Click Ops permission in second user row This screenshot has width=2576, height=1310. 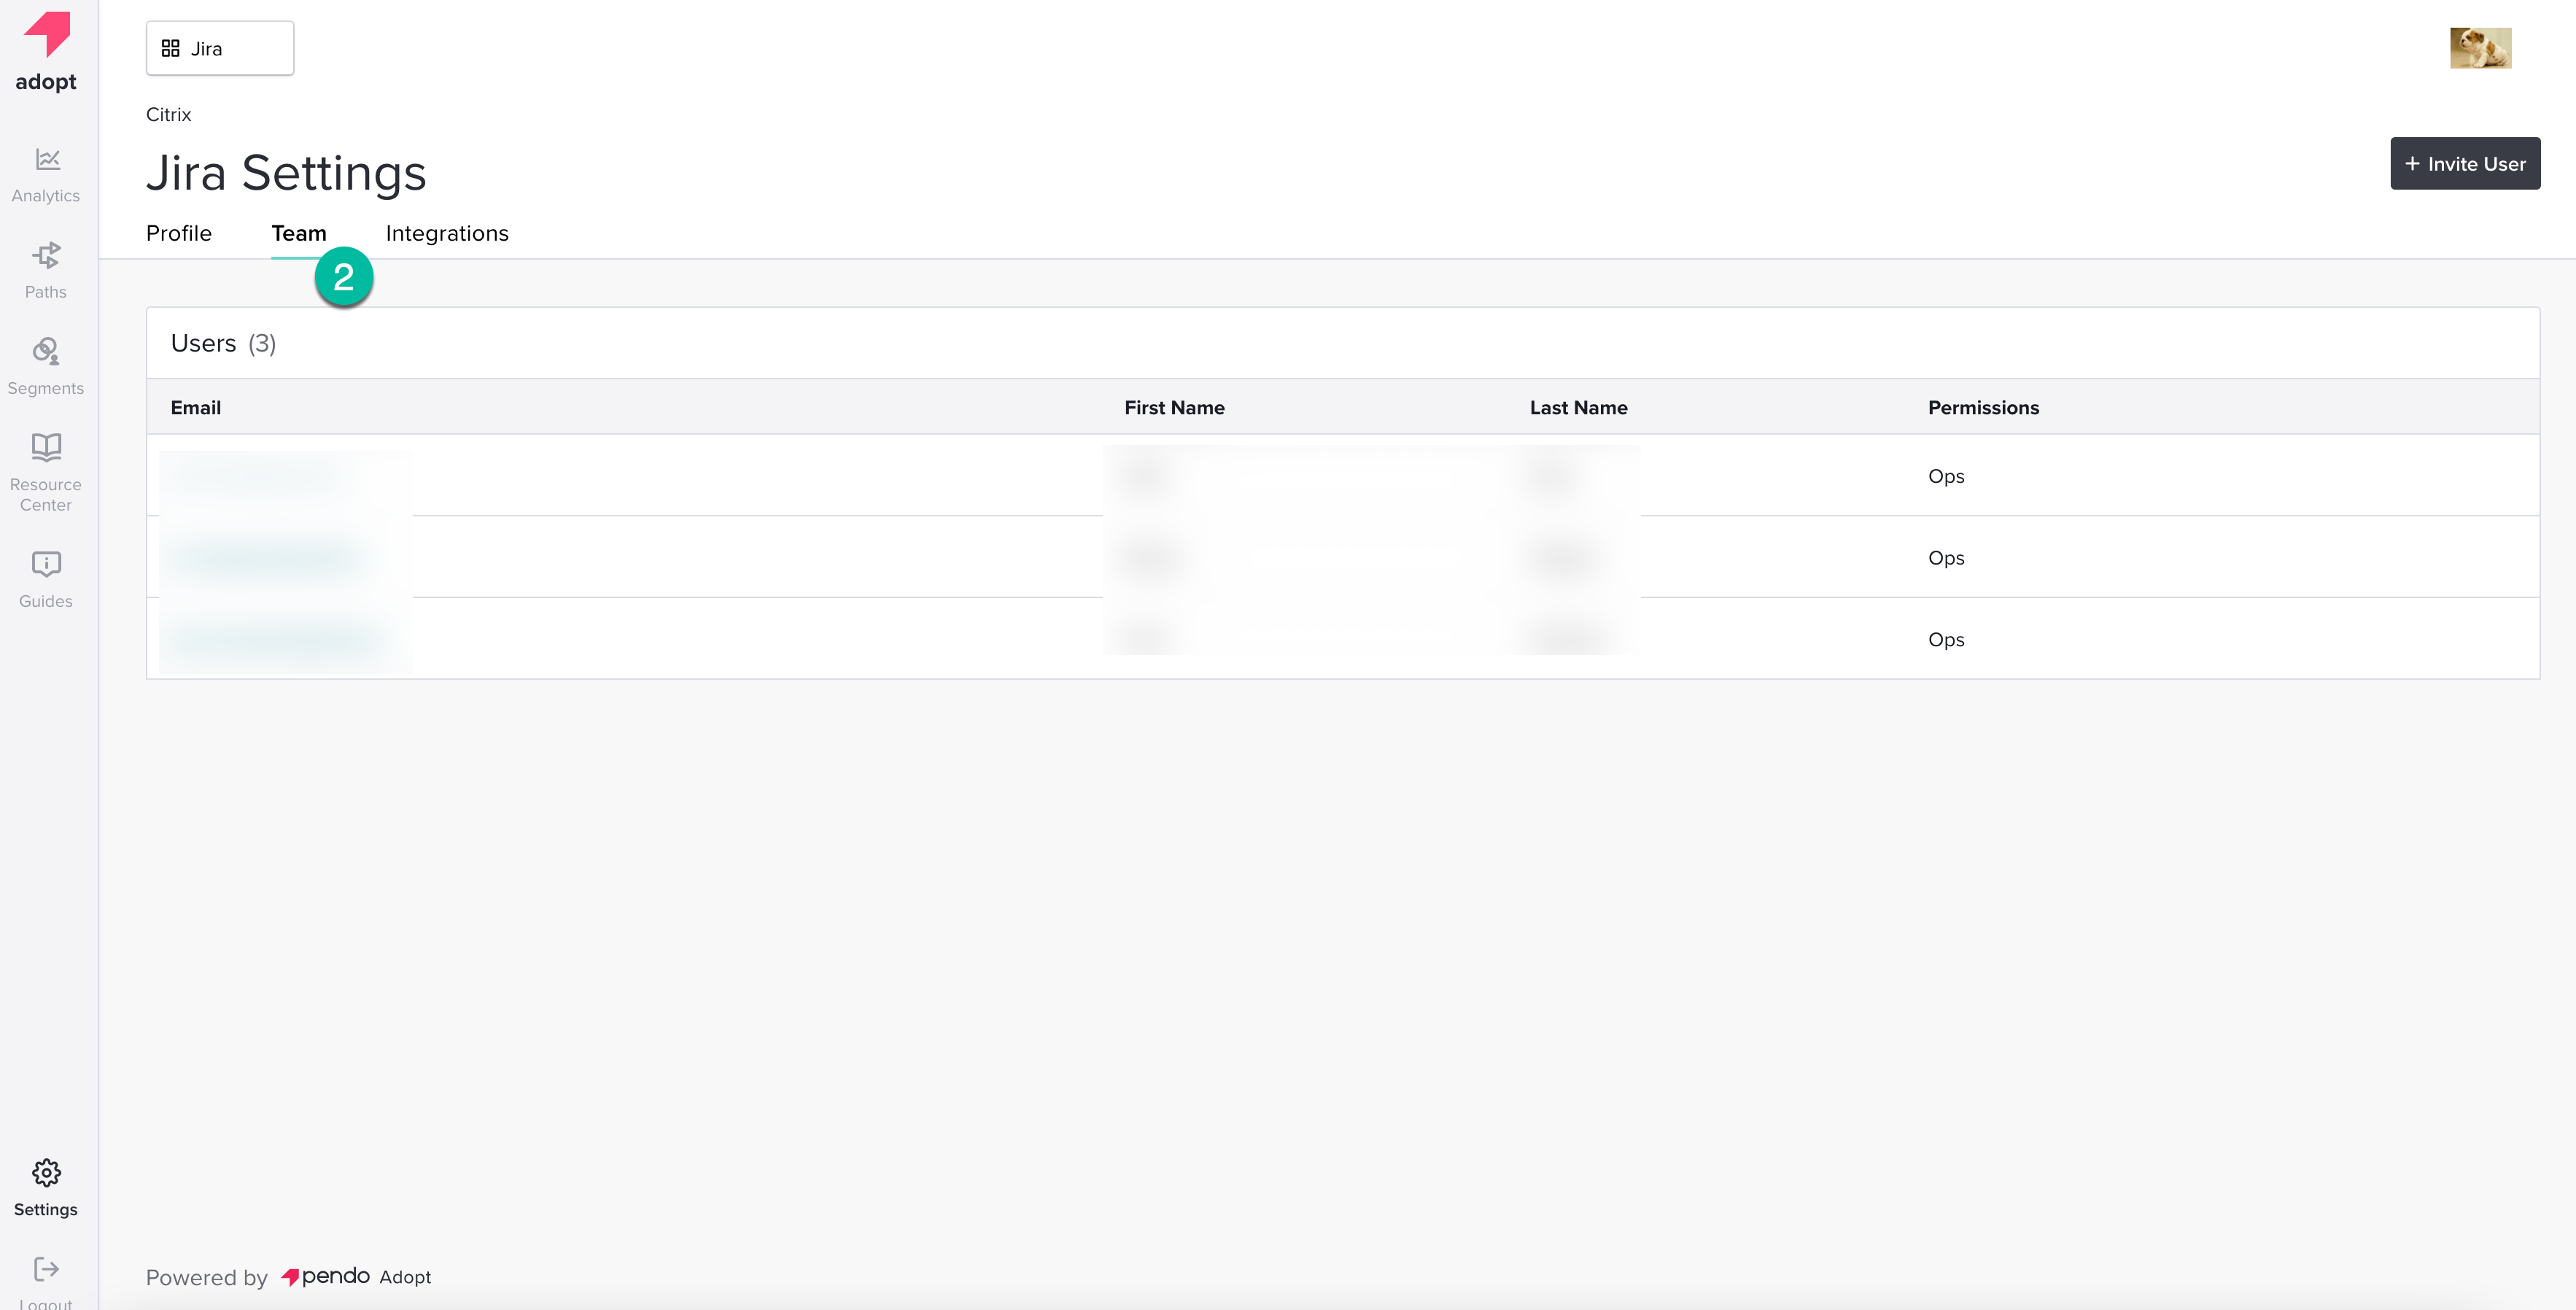(1946, 558)
